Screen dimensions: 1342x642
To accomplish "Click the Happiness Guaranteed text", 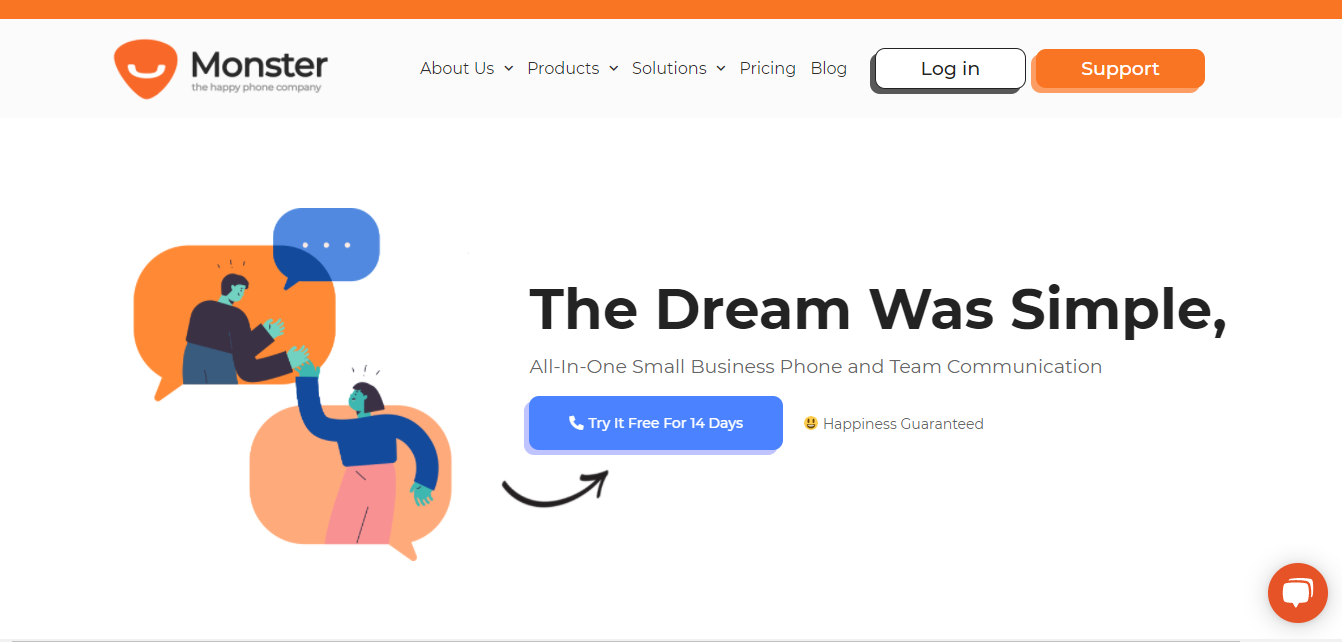I will coord(903,424).
